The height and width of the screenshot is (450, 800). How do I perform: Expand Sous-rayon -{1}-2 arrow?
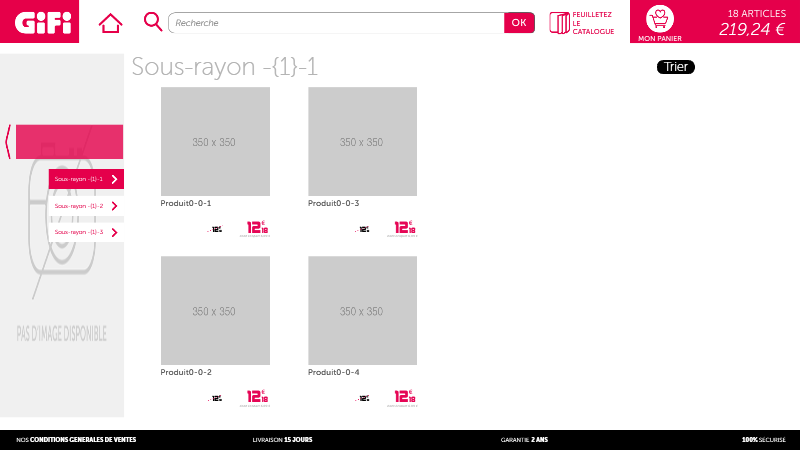[x=115, y=206]
